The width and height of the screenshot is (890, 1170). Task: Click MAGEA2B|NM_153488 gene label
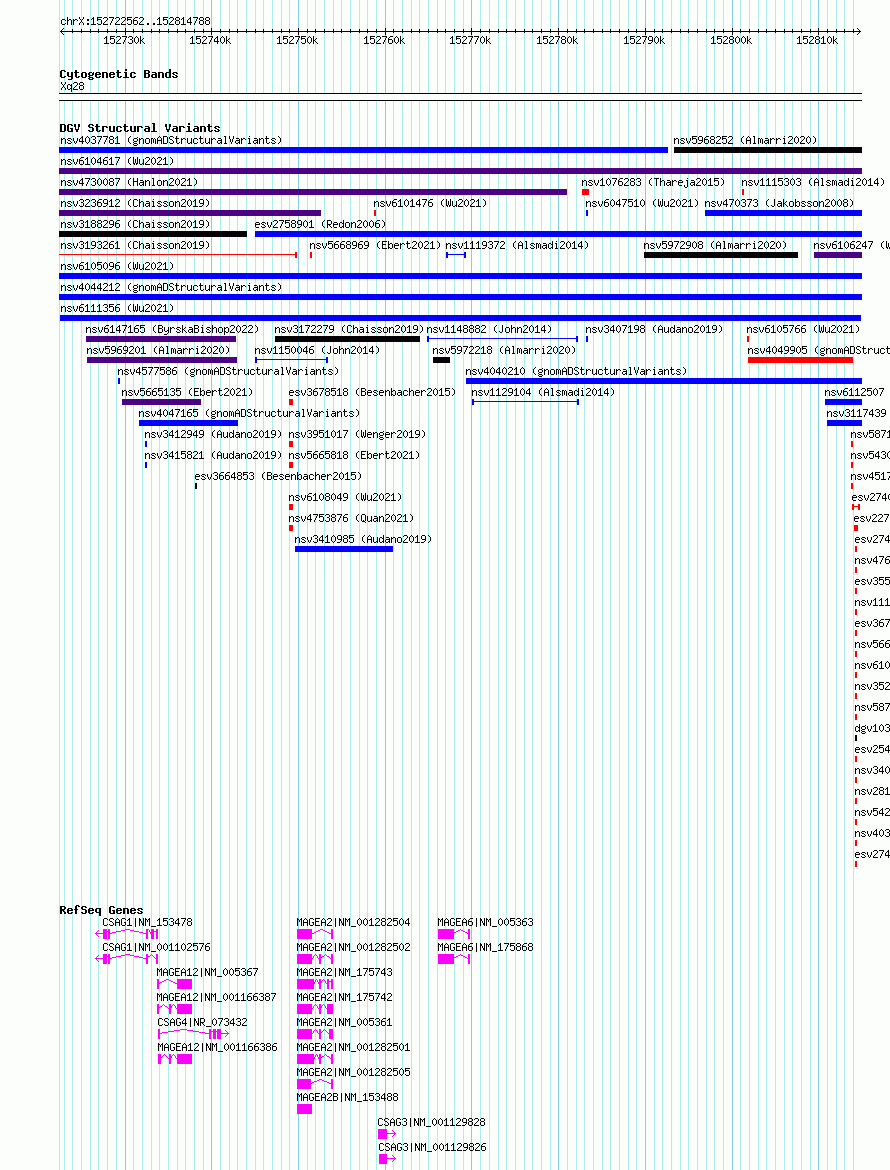[x=347, y=1098]
